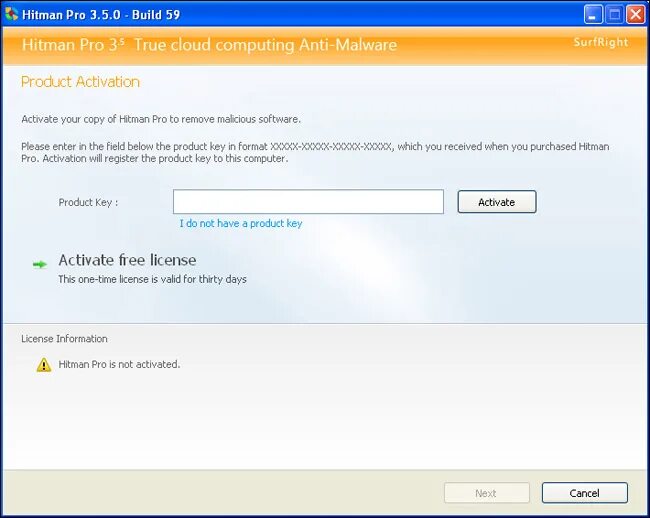The width and height of the screenshot is (650, 518).
Task: Click the green arrow beside Activate free license
Action: 40,264
